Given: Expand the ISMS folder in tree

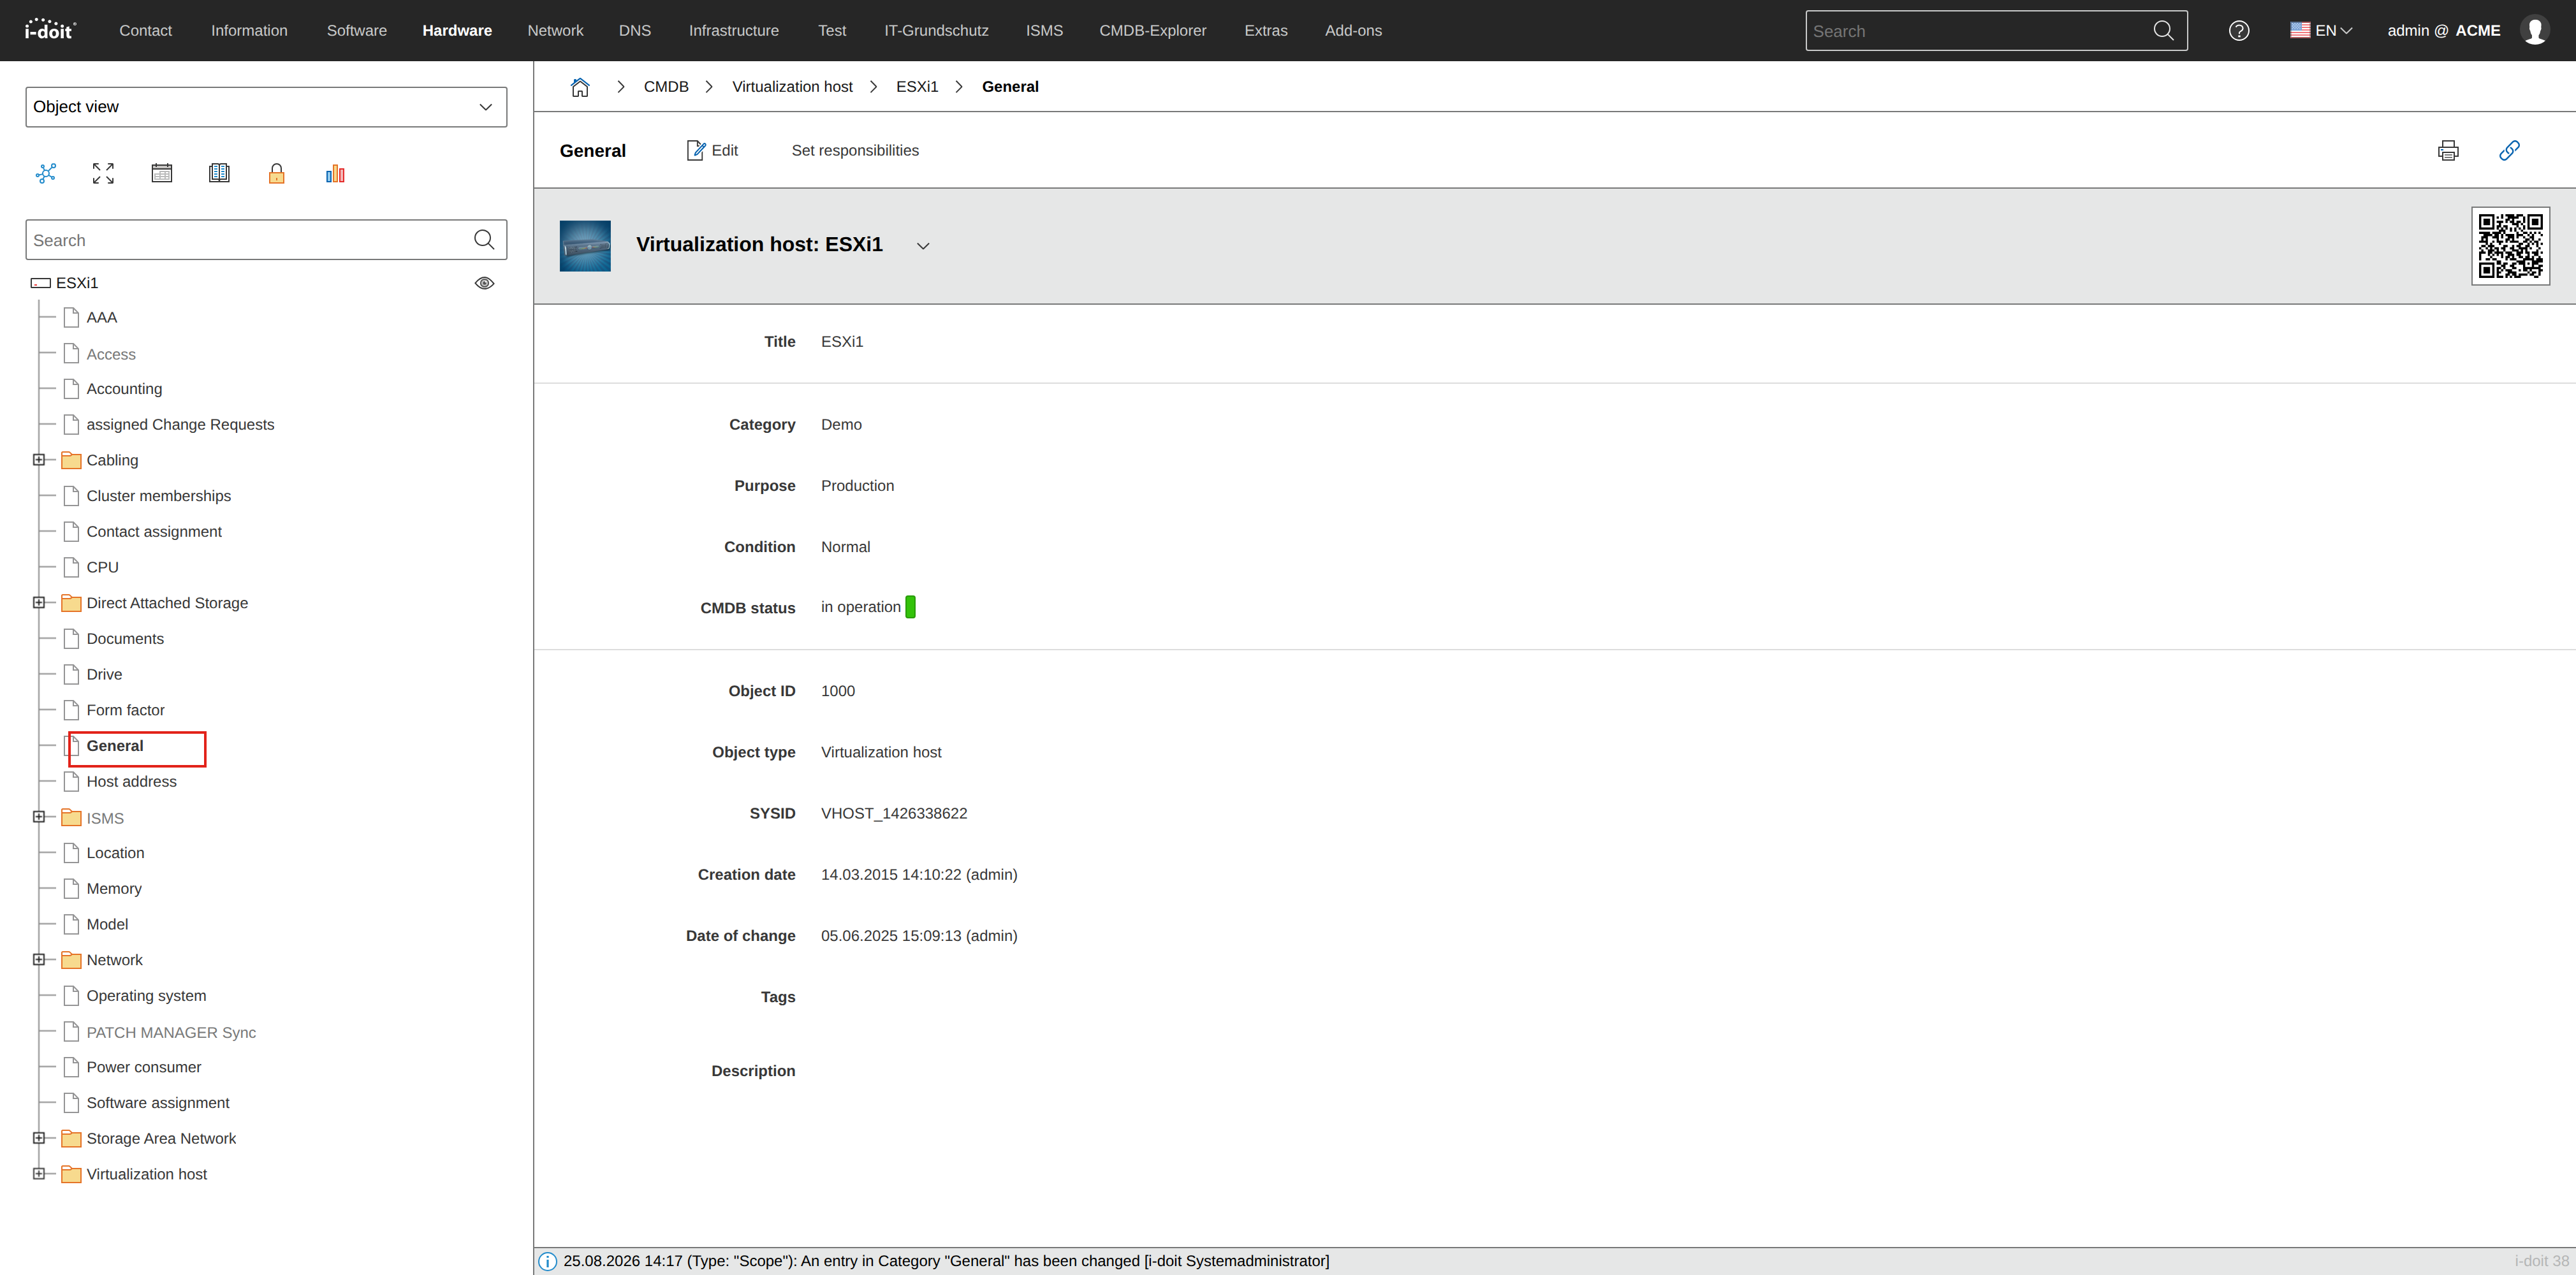Looking at the screenshot, I should [39, 817].
